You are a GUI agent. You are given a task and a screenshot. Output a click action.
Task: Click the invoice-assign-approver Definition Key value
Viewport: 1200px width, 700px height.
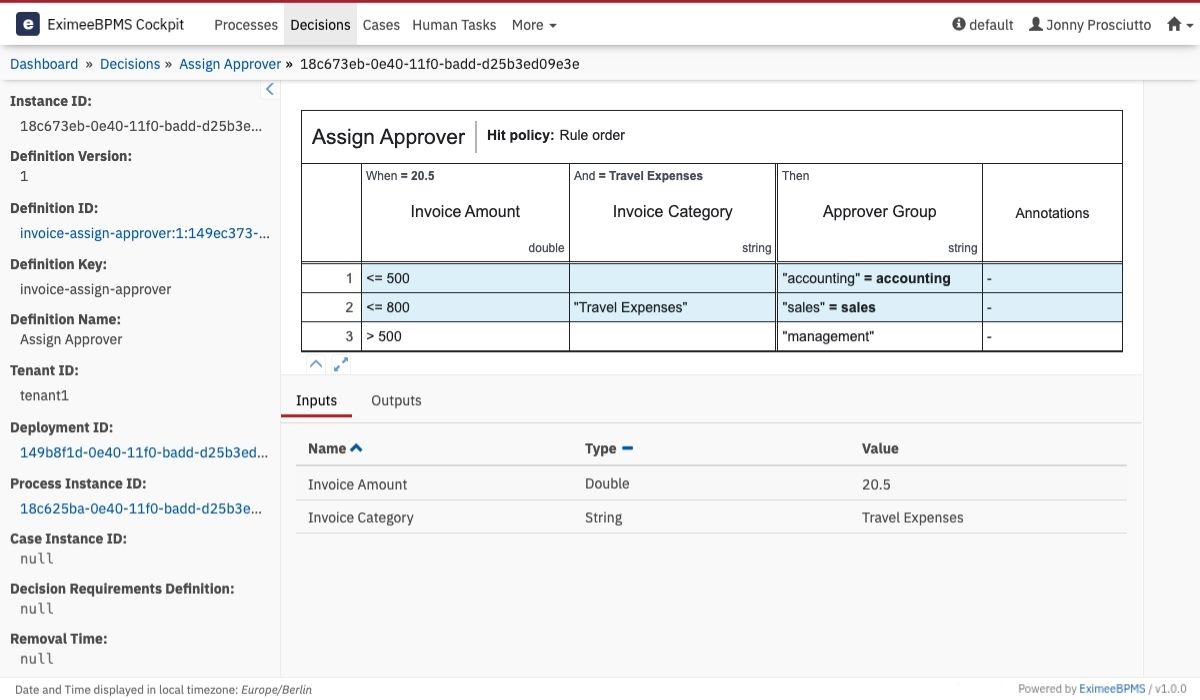pyautogui.click(x=95, y=289)
